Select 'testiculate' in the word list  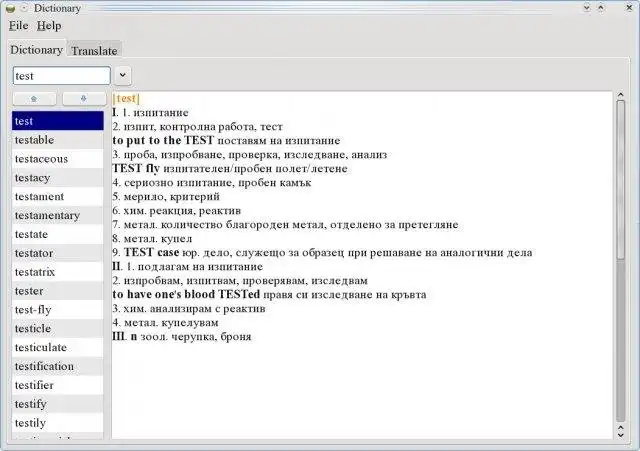pyautogui.click(x=58, y=347)
